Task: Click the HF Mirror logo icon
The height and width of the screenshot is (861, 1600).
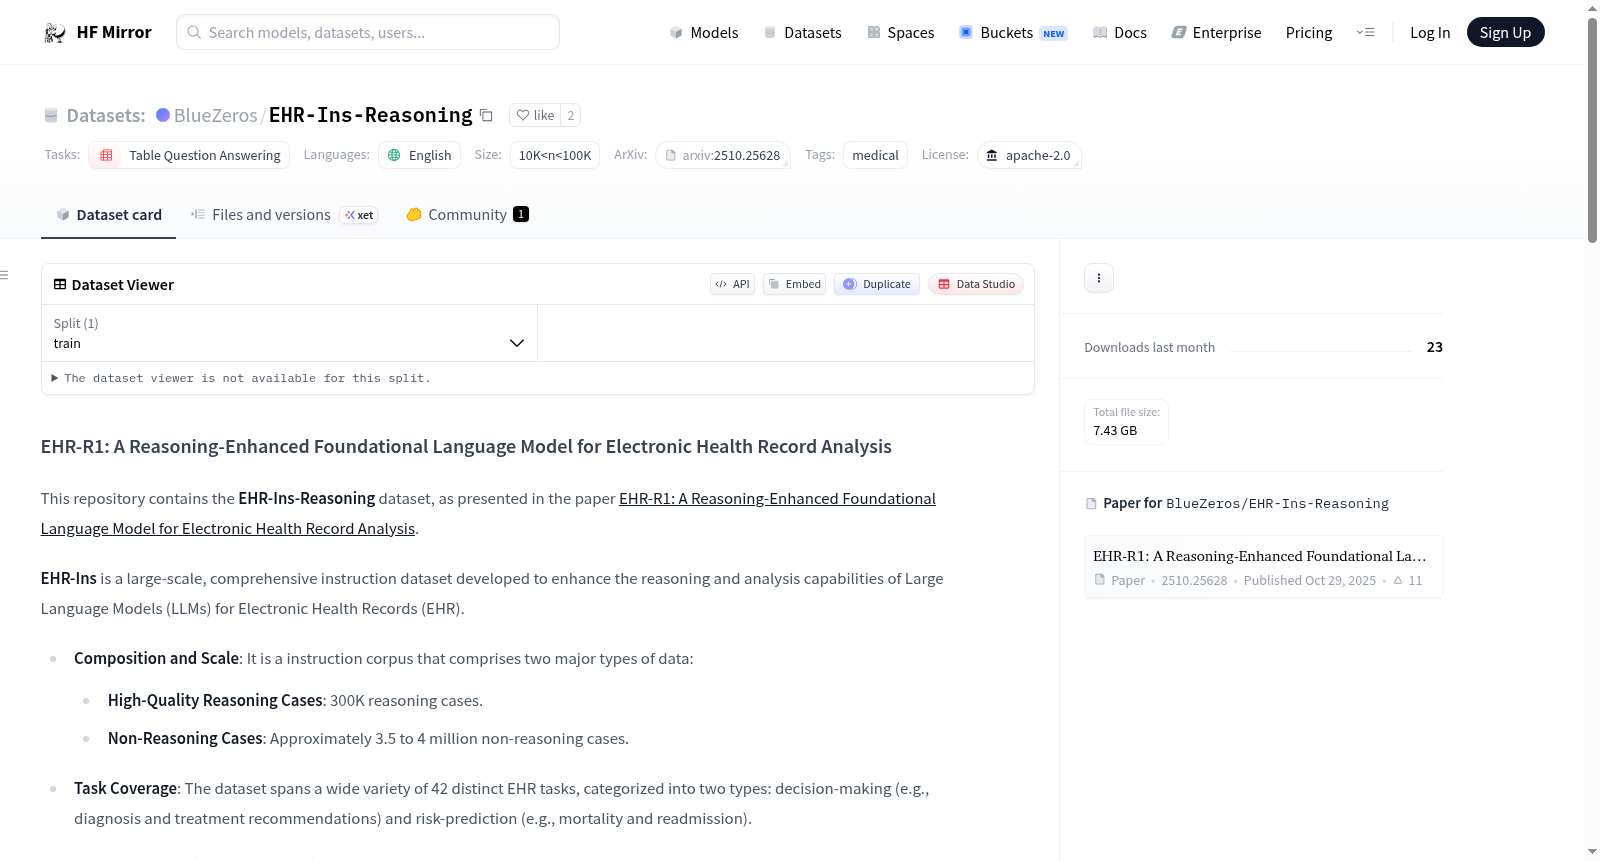Action: (x=55, y=33)
